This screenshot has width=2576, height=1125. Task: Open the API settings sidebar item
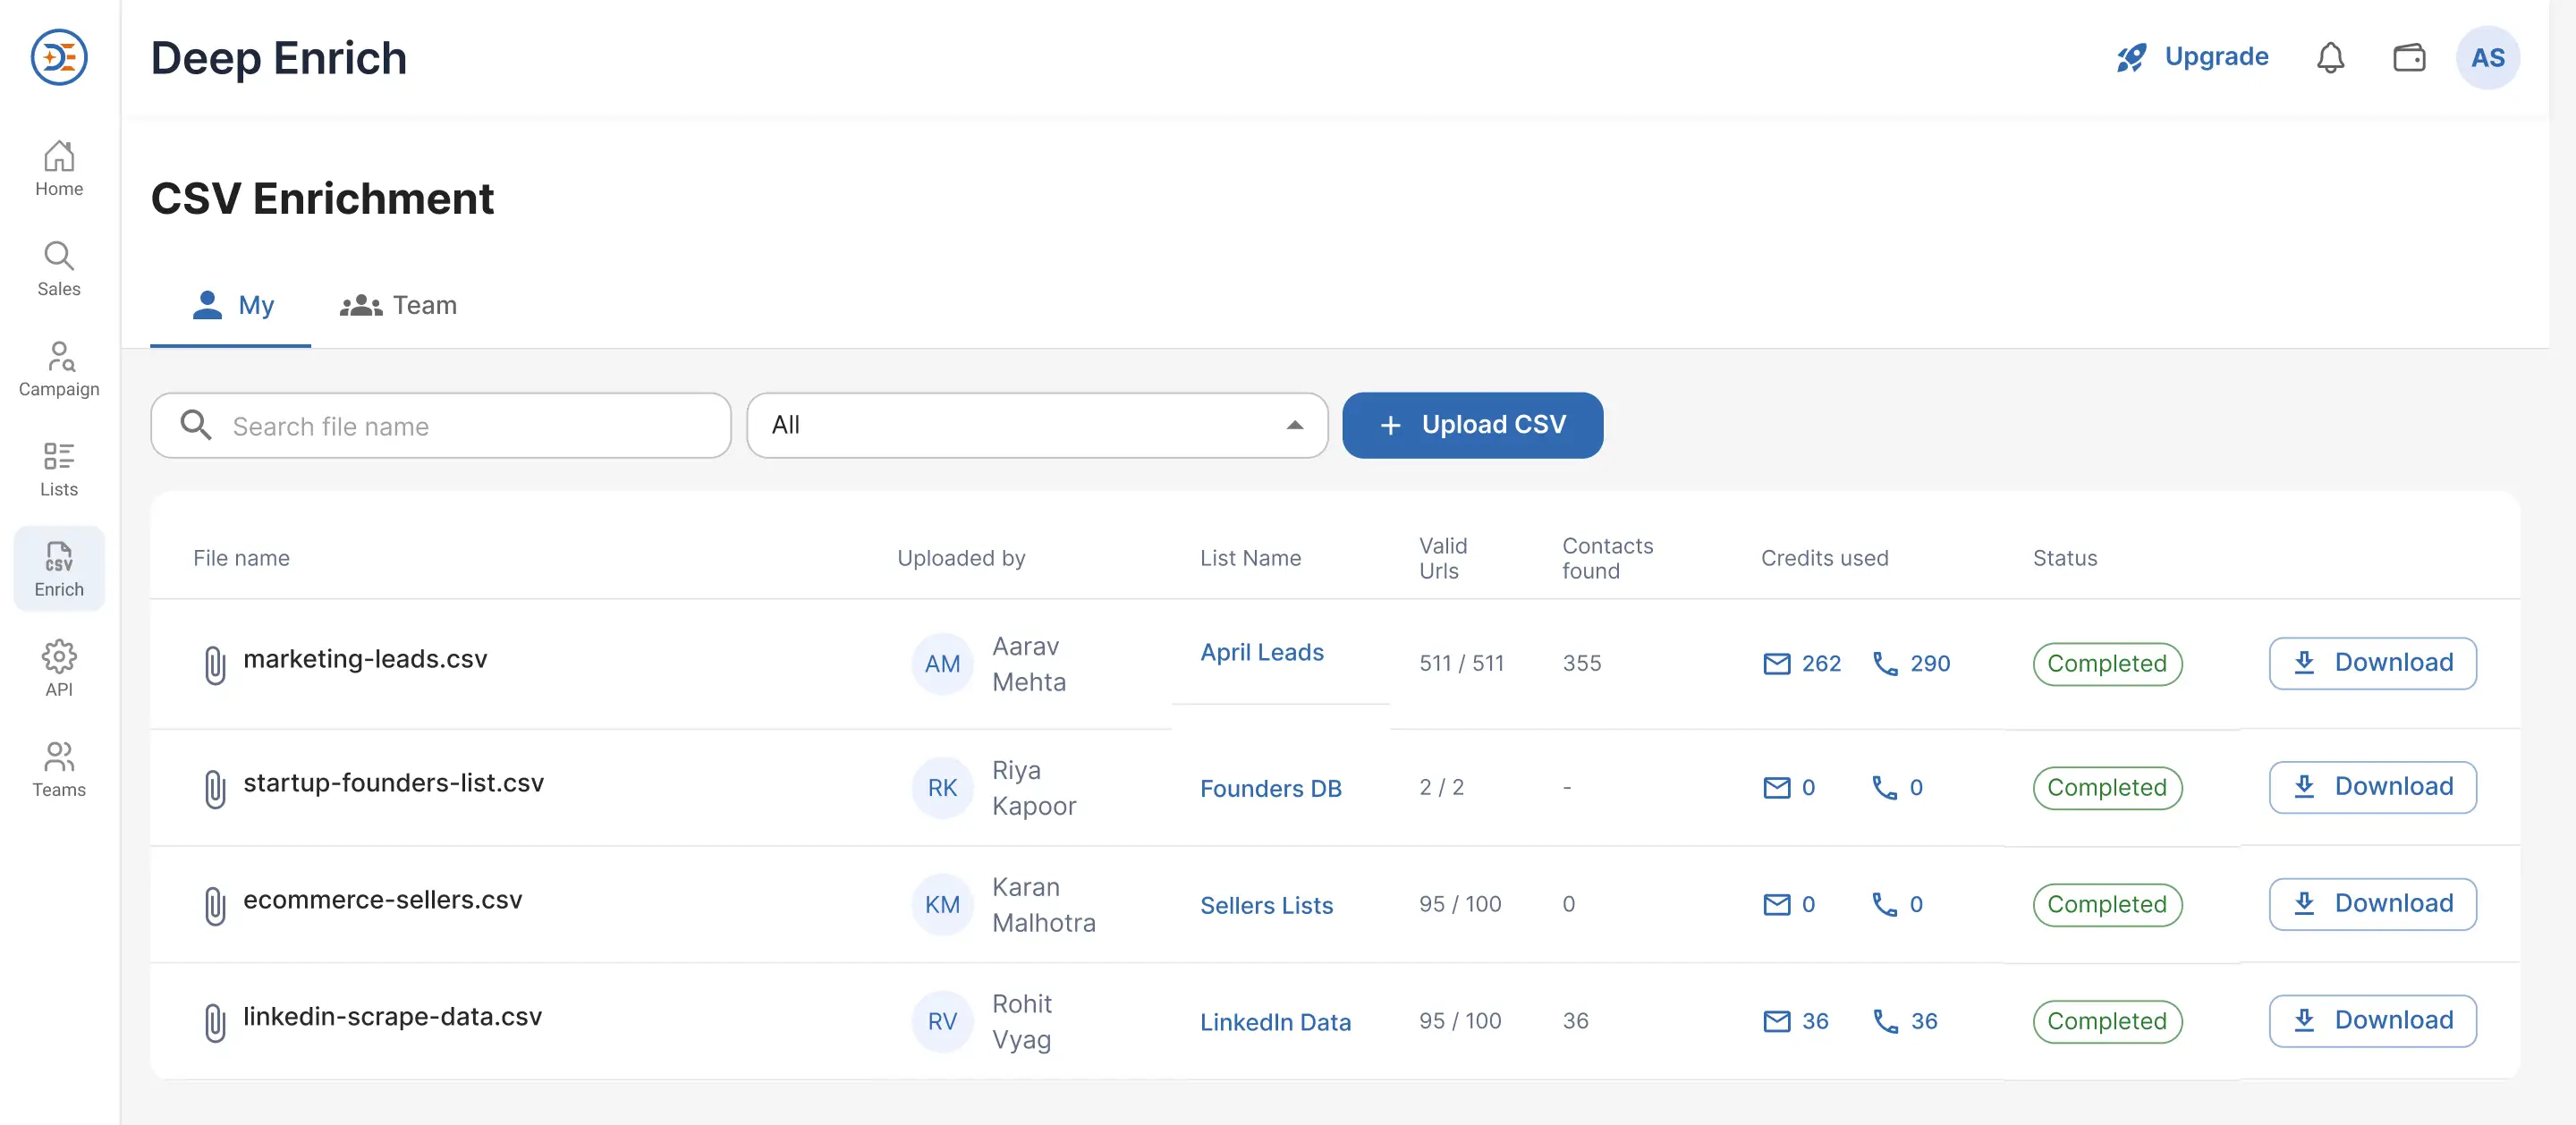59,669
